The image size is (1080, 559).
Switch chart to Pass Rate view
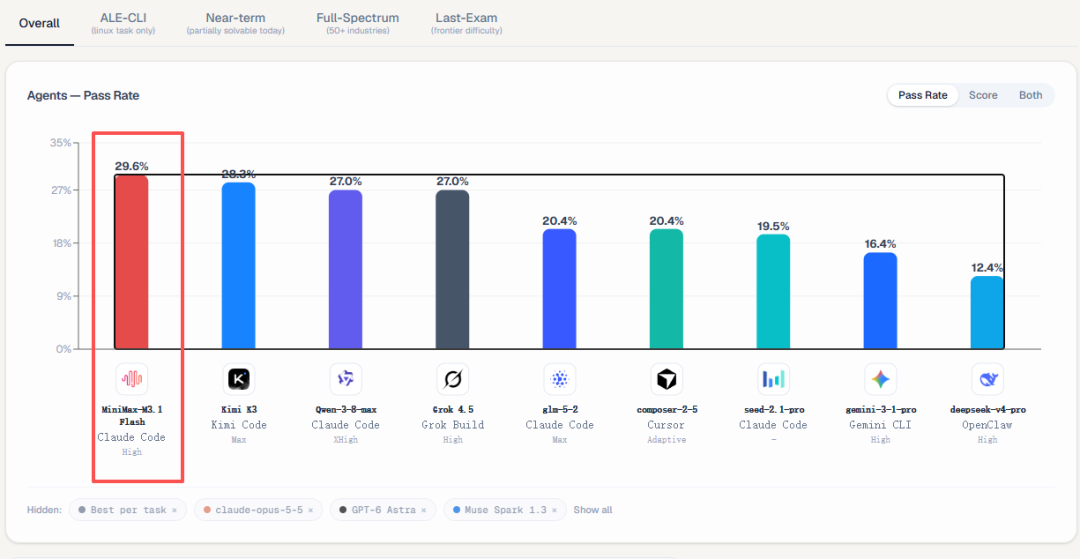pyautogui.click(x=922, y=95)
